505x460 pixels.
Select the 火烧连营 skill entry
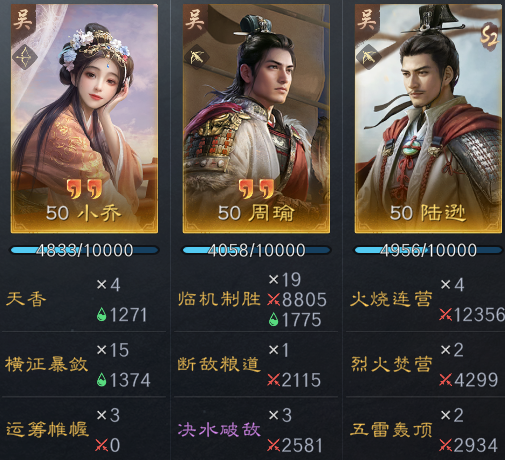point(391,299)
